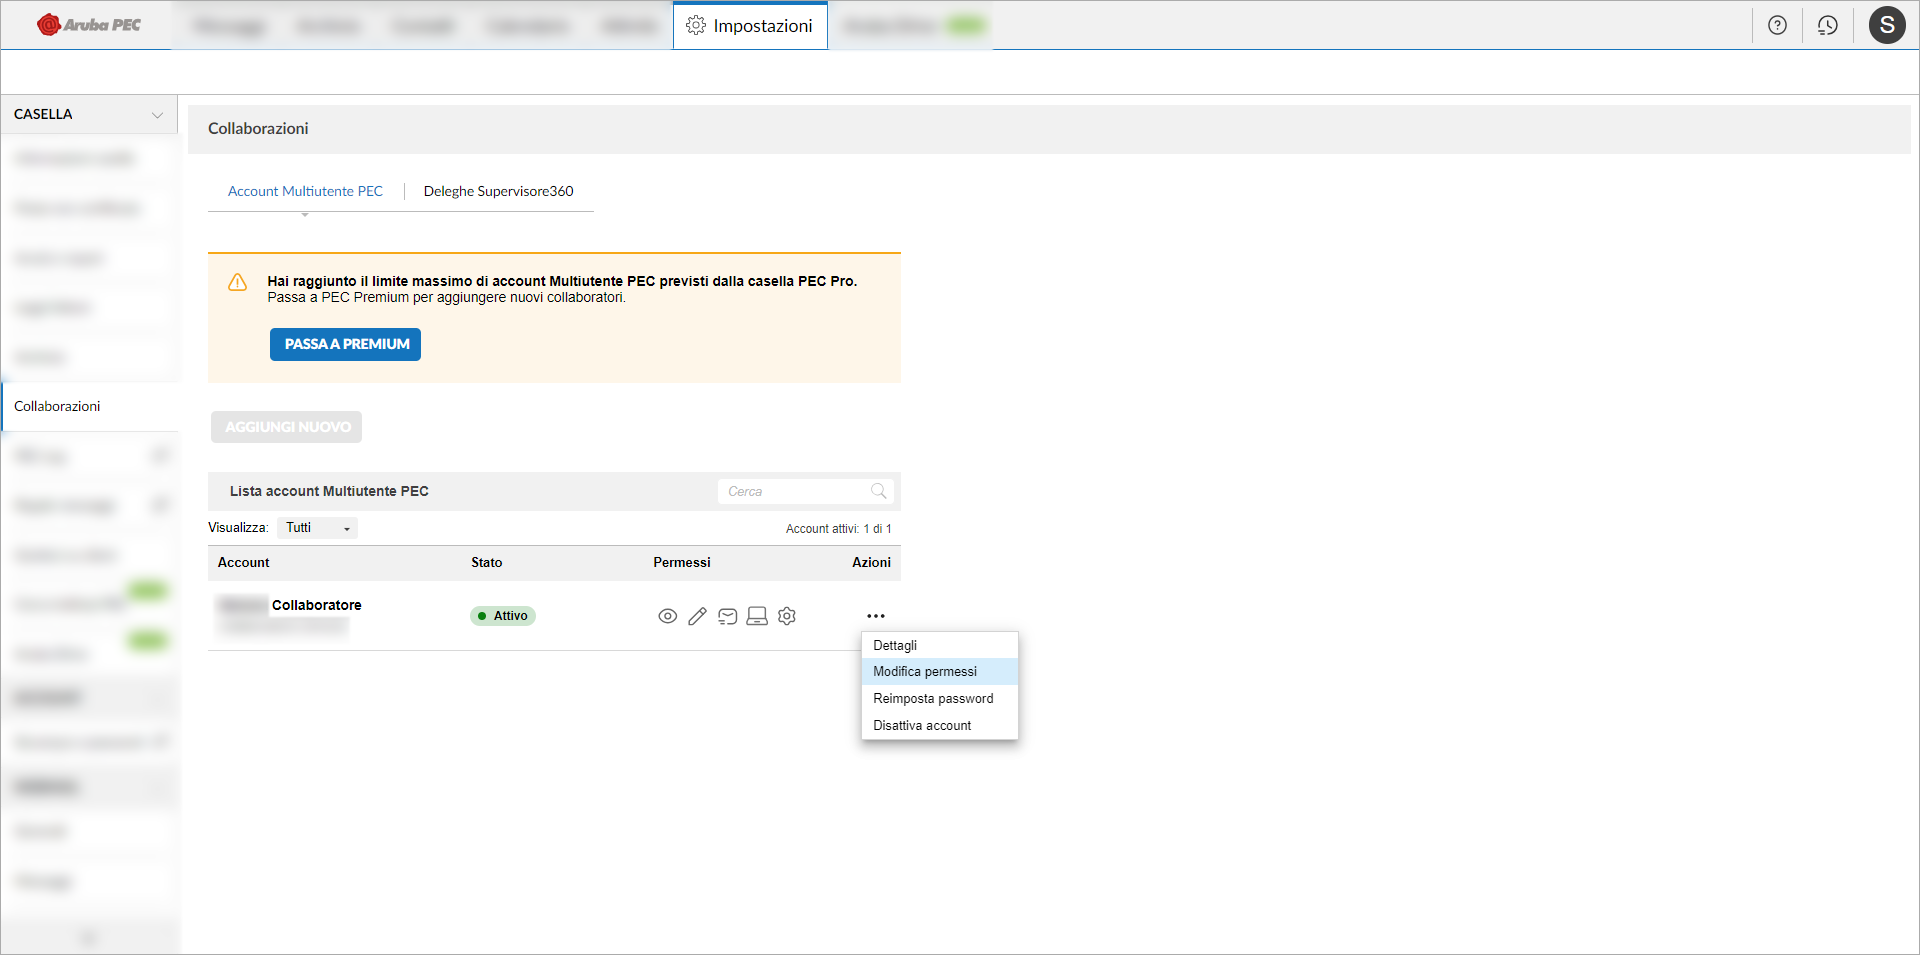The height and width of the screenshot is (955, 1920).
Task: Open the three-dot actions menu for Collaboratore
Action: (x=876, y=616)
